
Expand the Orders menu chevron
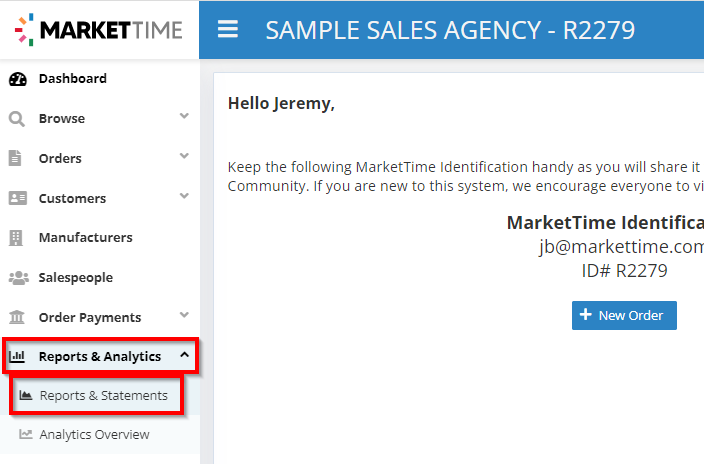tap(184, 156)
